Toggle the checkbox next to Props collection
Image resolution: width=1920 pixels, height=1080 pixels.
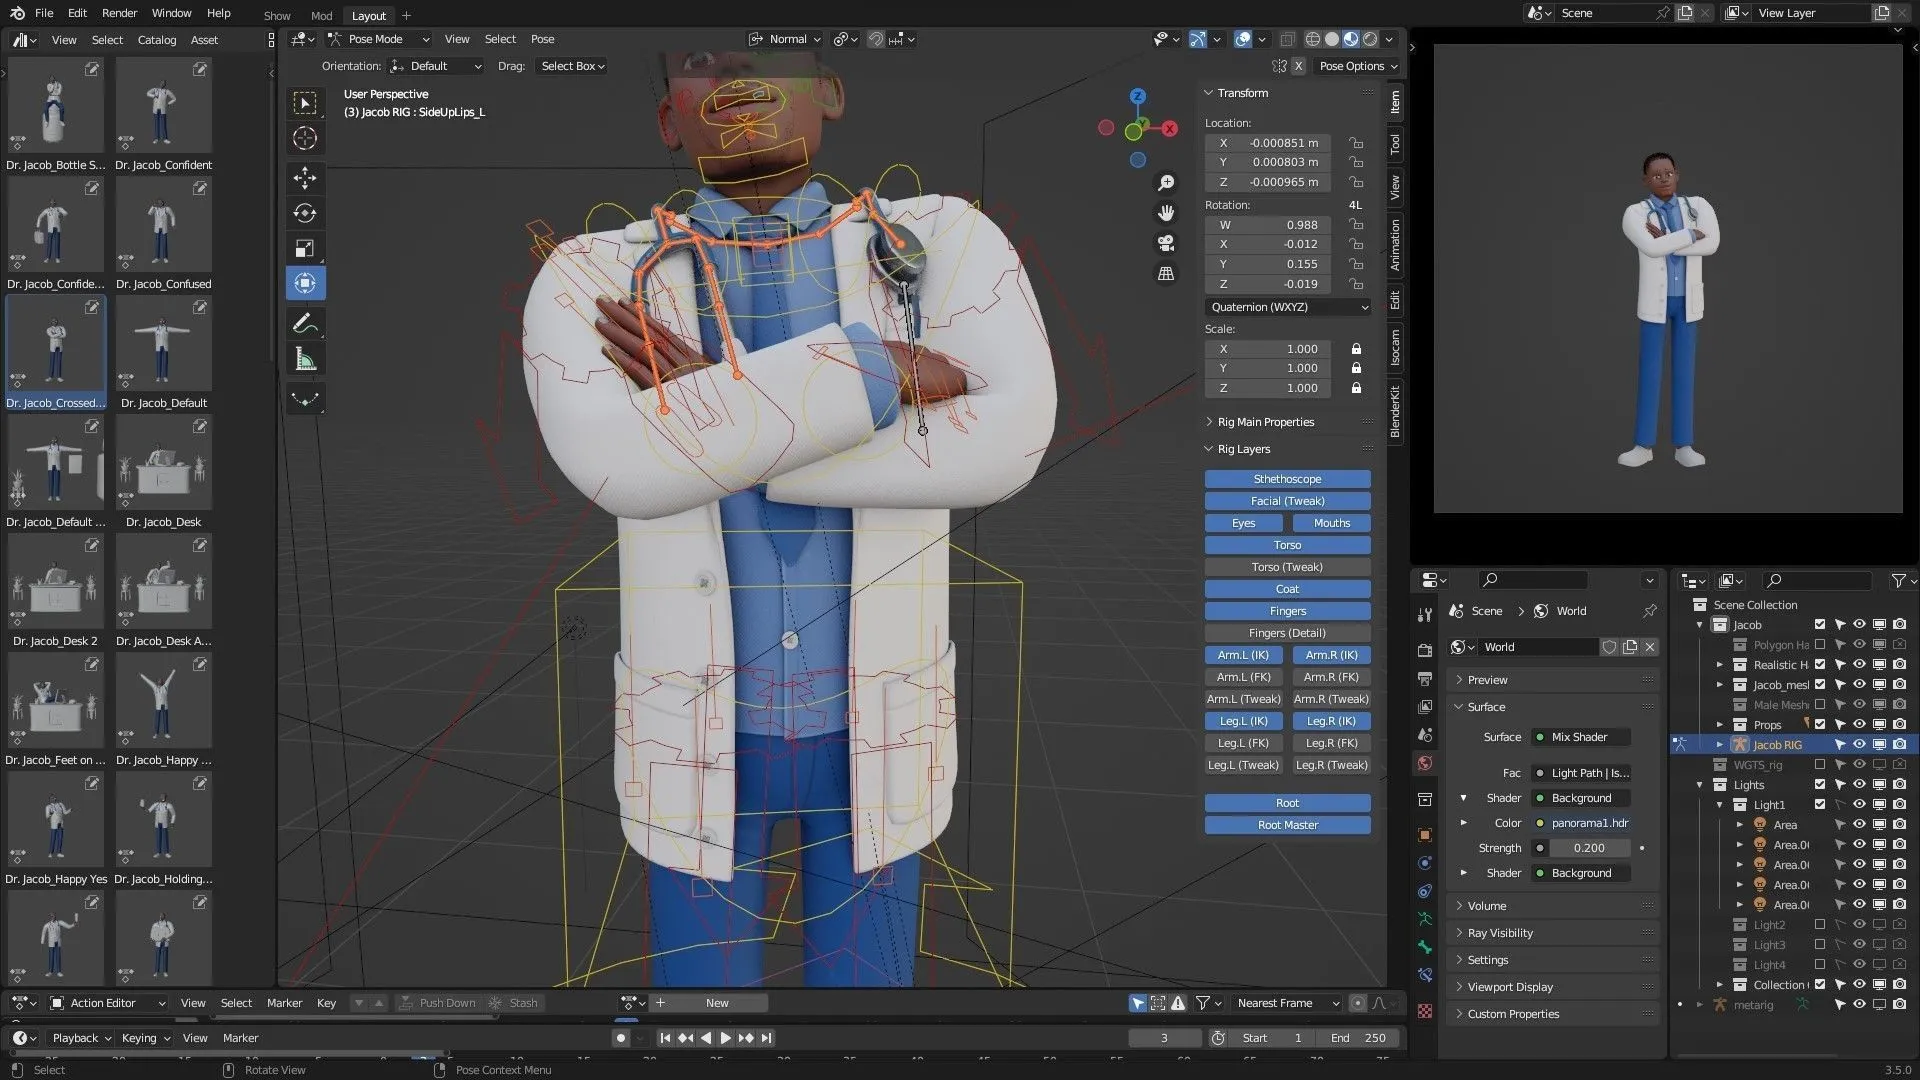click(1820, 725)
